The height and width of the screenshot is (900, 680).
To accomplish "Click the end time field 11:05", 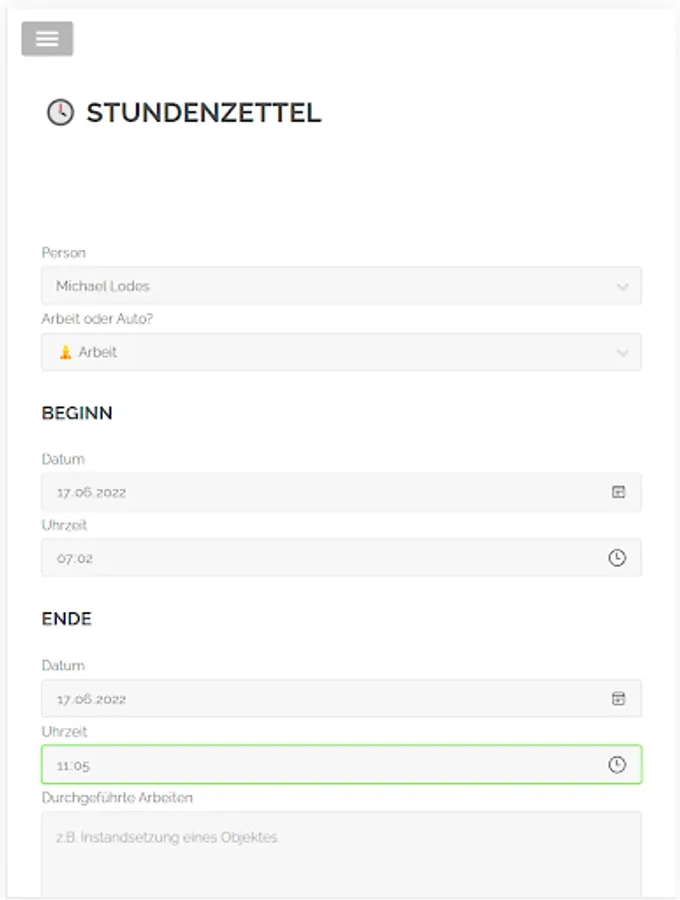I will coord(300,765).
